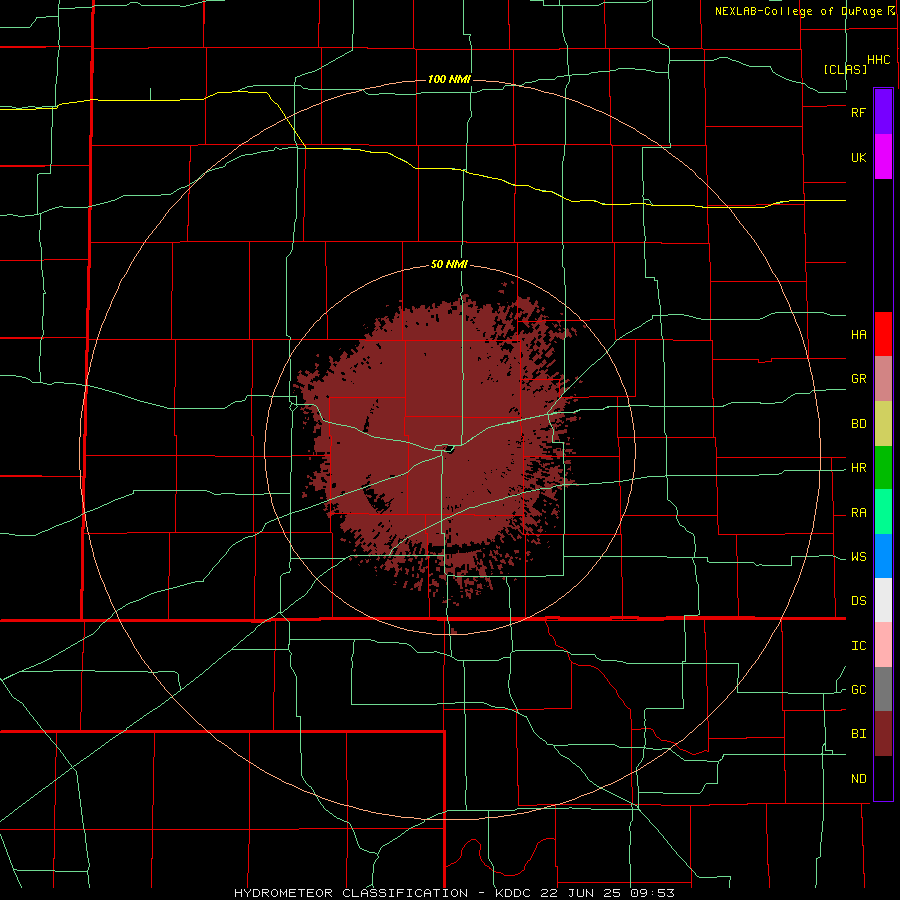This screenshot has width=900, height=900.
Task: Click the HHC product code label
Action: [879, 60]
